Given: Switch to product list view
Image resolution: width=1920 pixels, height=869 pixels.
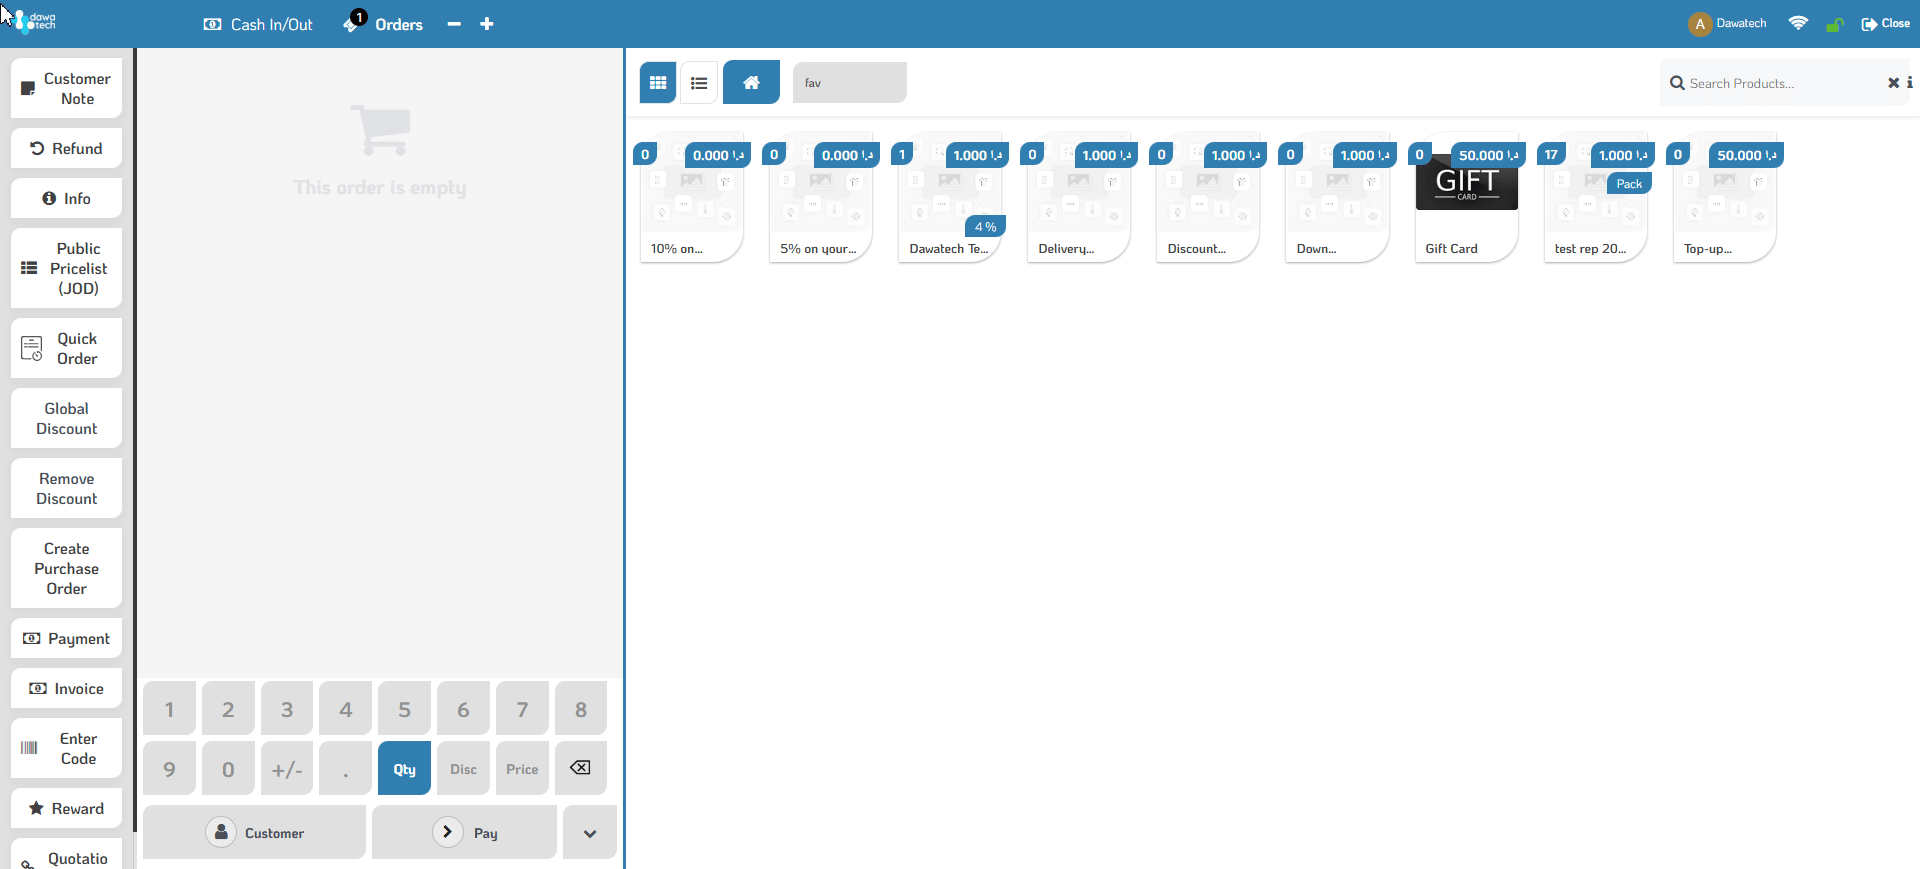Looking at the screenshot, I should [699, 83].
